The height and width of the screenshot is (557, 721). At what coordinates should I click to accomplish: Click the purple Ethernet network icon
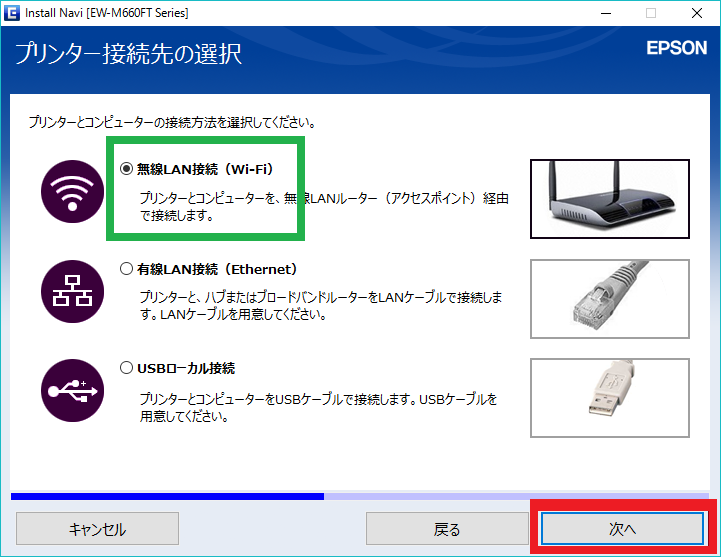click(71, 290)
